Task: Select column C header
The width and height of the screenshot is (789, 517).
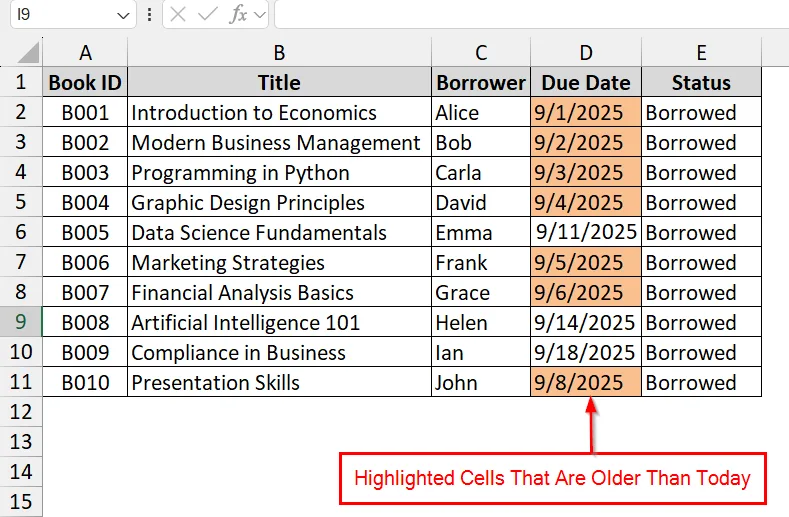Action: coord(481,52)
